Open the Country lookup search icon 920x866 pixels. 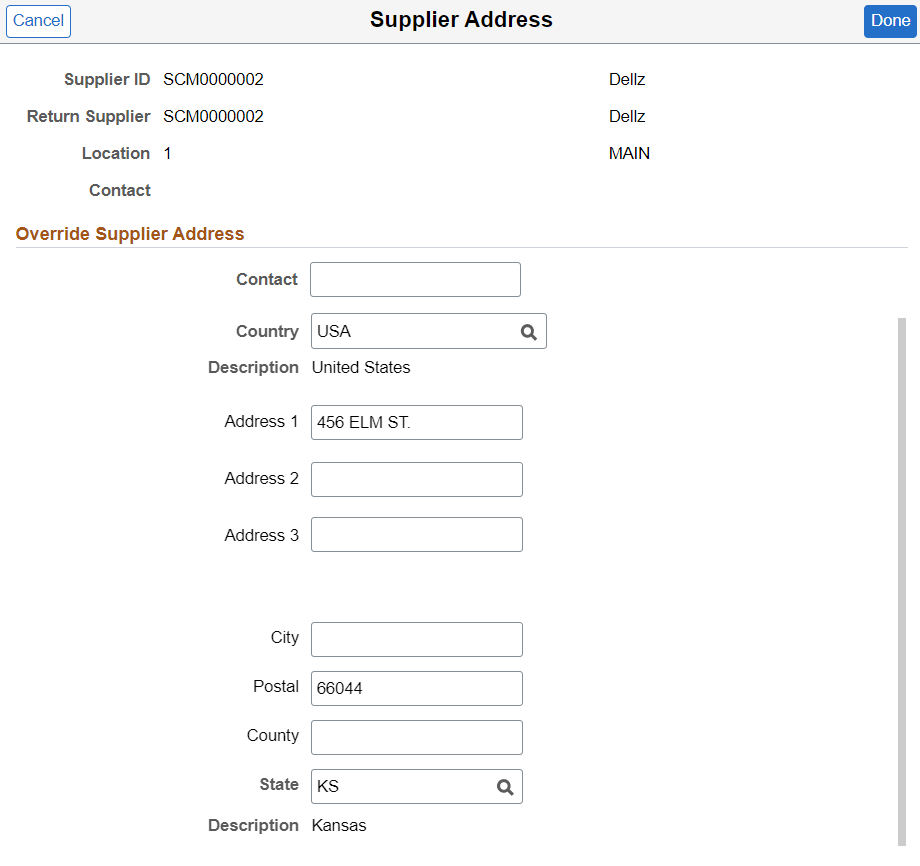pyautogui.click(x=529, y=331)
